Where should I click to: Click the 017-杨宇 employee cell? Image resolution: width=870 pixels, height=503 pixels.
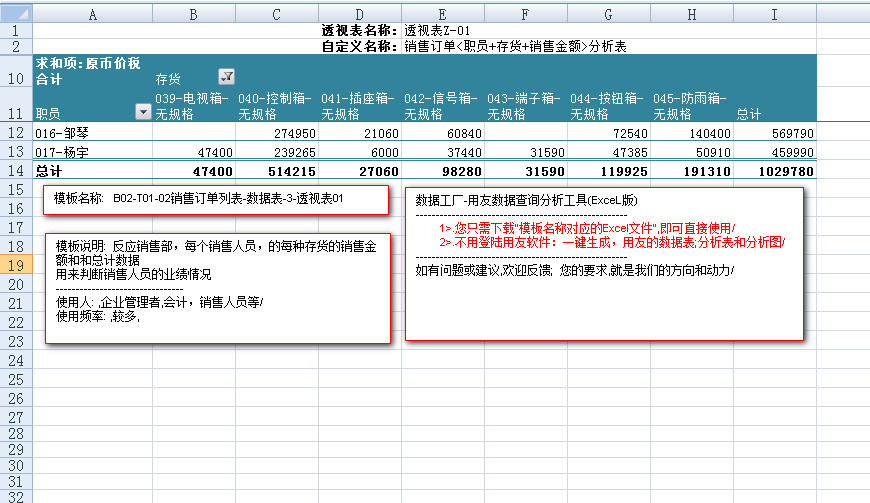tap(93, 152)
